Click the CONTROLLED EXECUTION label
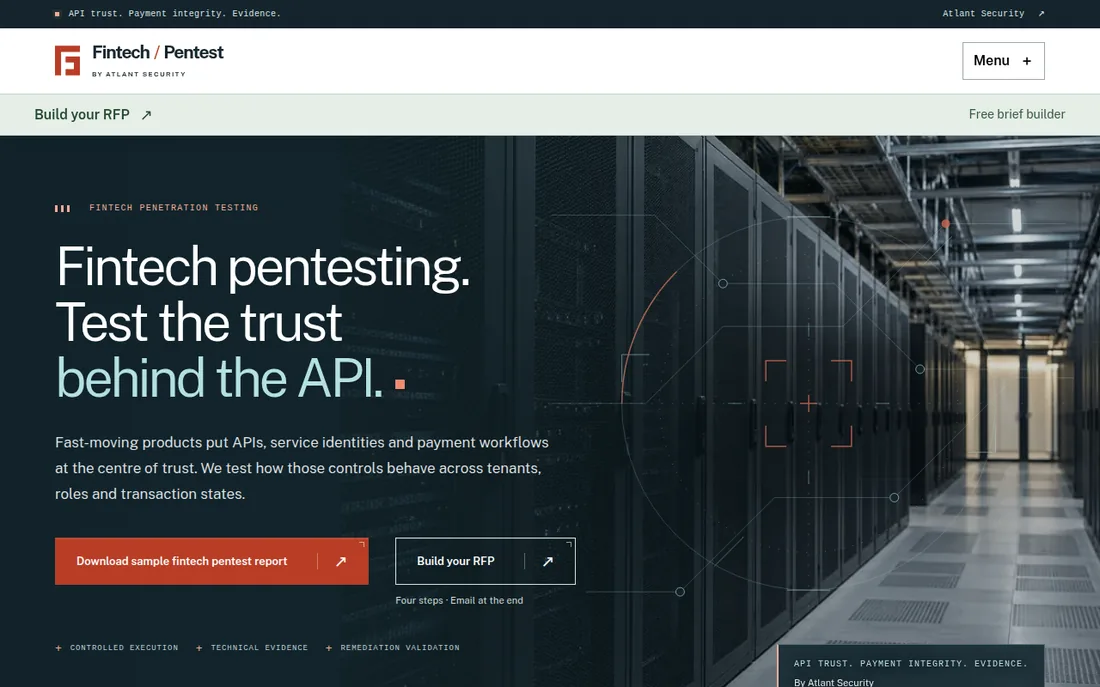Image resolution: width=1100 pixels, height=687 pixels. [x=124, y=648]
